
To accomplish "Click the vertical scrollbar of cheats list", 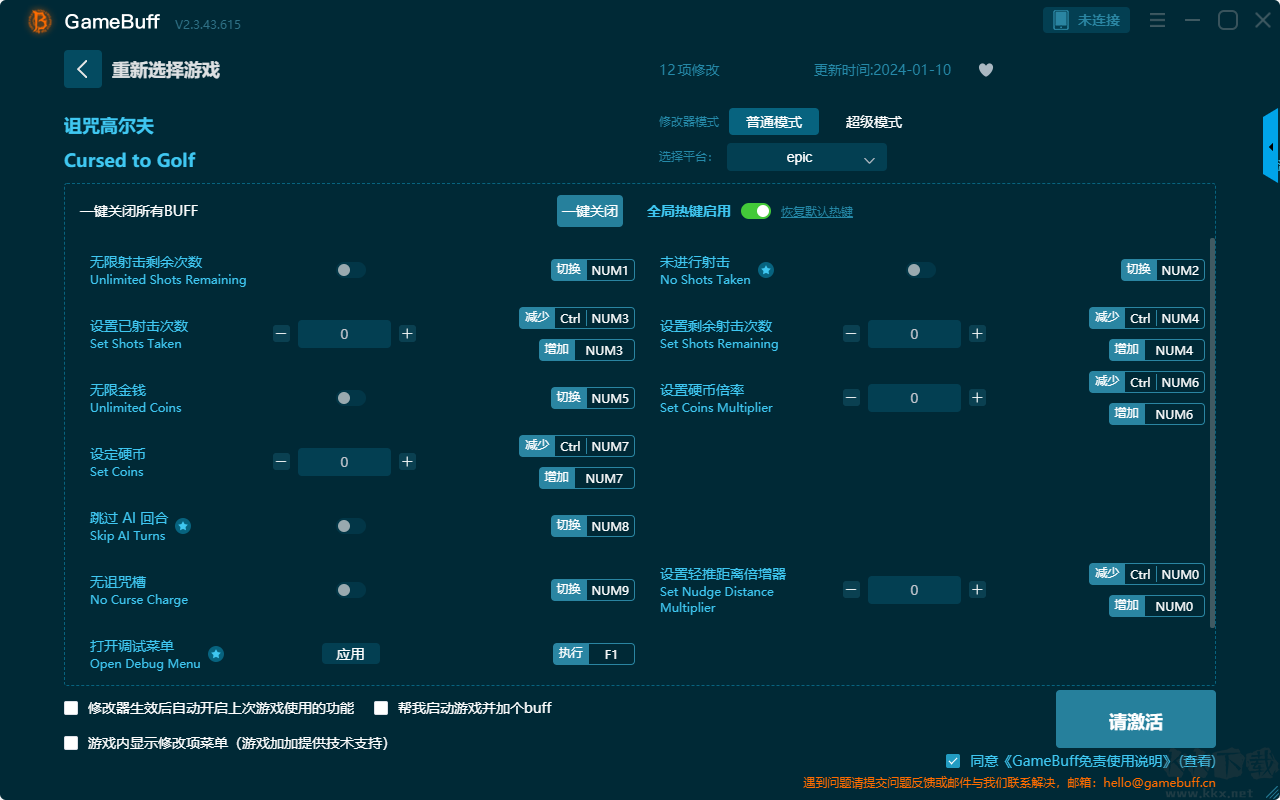I will (x=1213, y=433).
